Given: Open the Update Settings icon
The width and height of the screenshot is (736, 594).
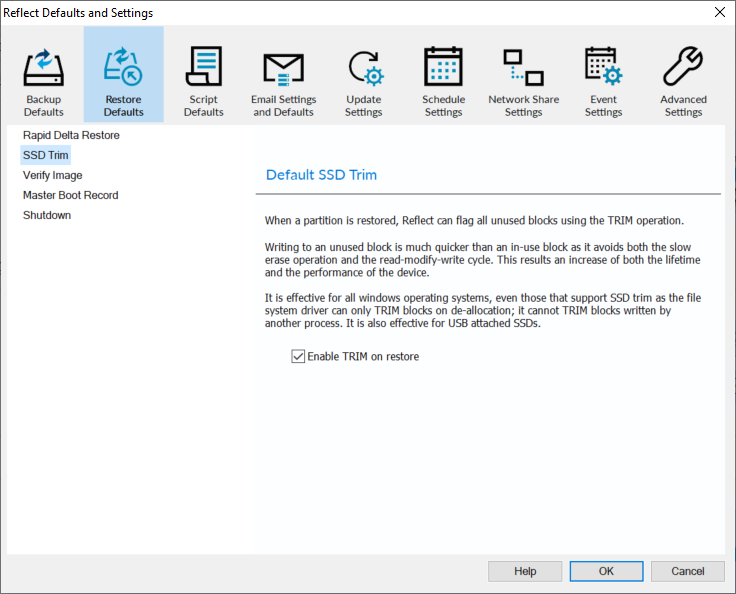Looking at the screenshot, I should (x=366, y=68).
